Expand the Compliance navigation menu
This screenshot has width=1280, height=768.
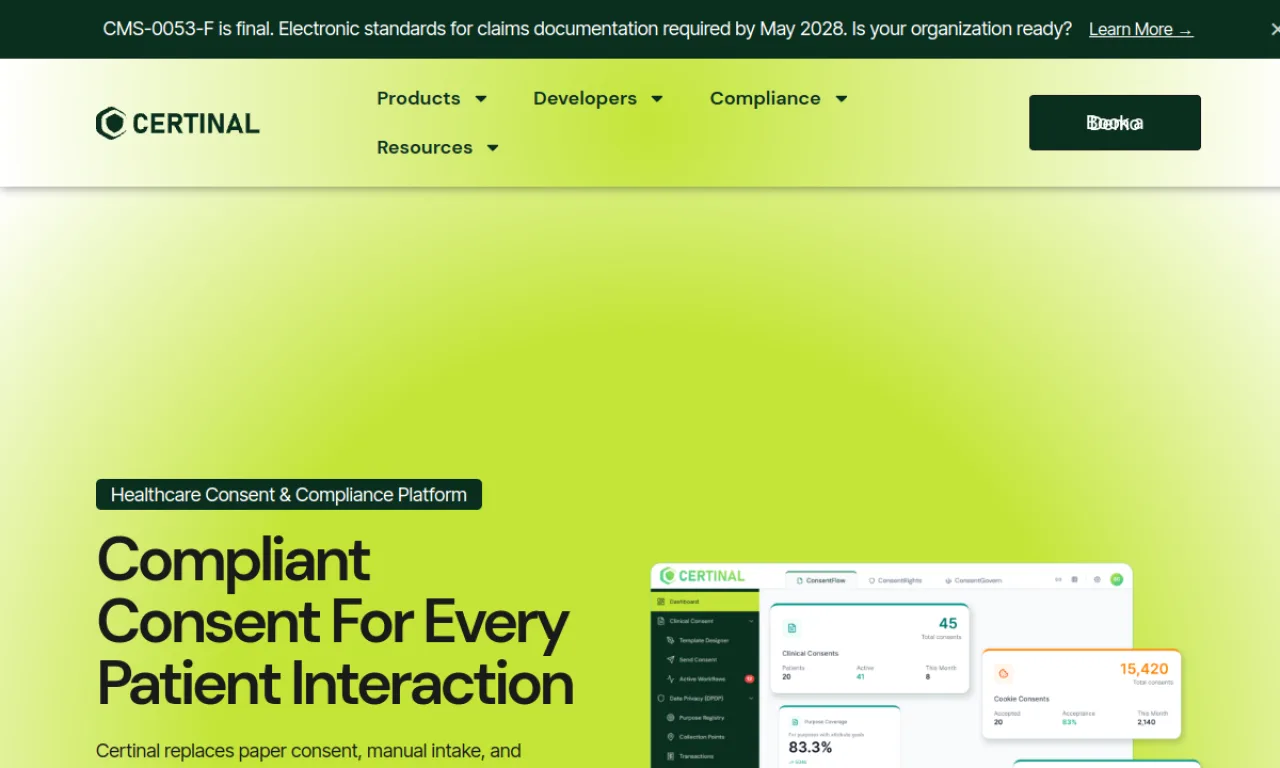[x=779, y=98]
